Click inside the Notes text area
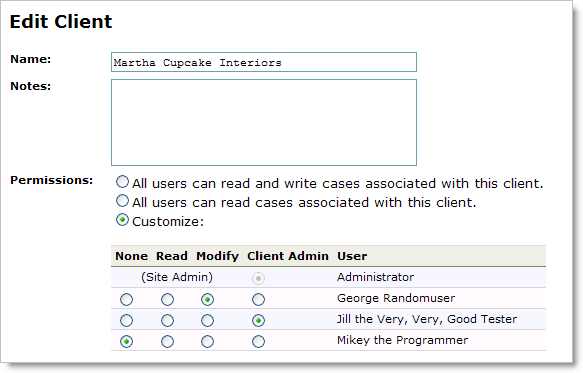 (x=264, y=122)
